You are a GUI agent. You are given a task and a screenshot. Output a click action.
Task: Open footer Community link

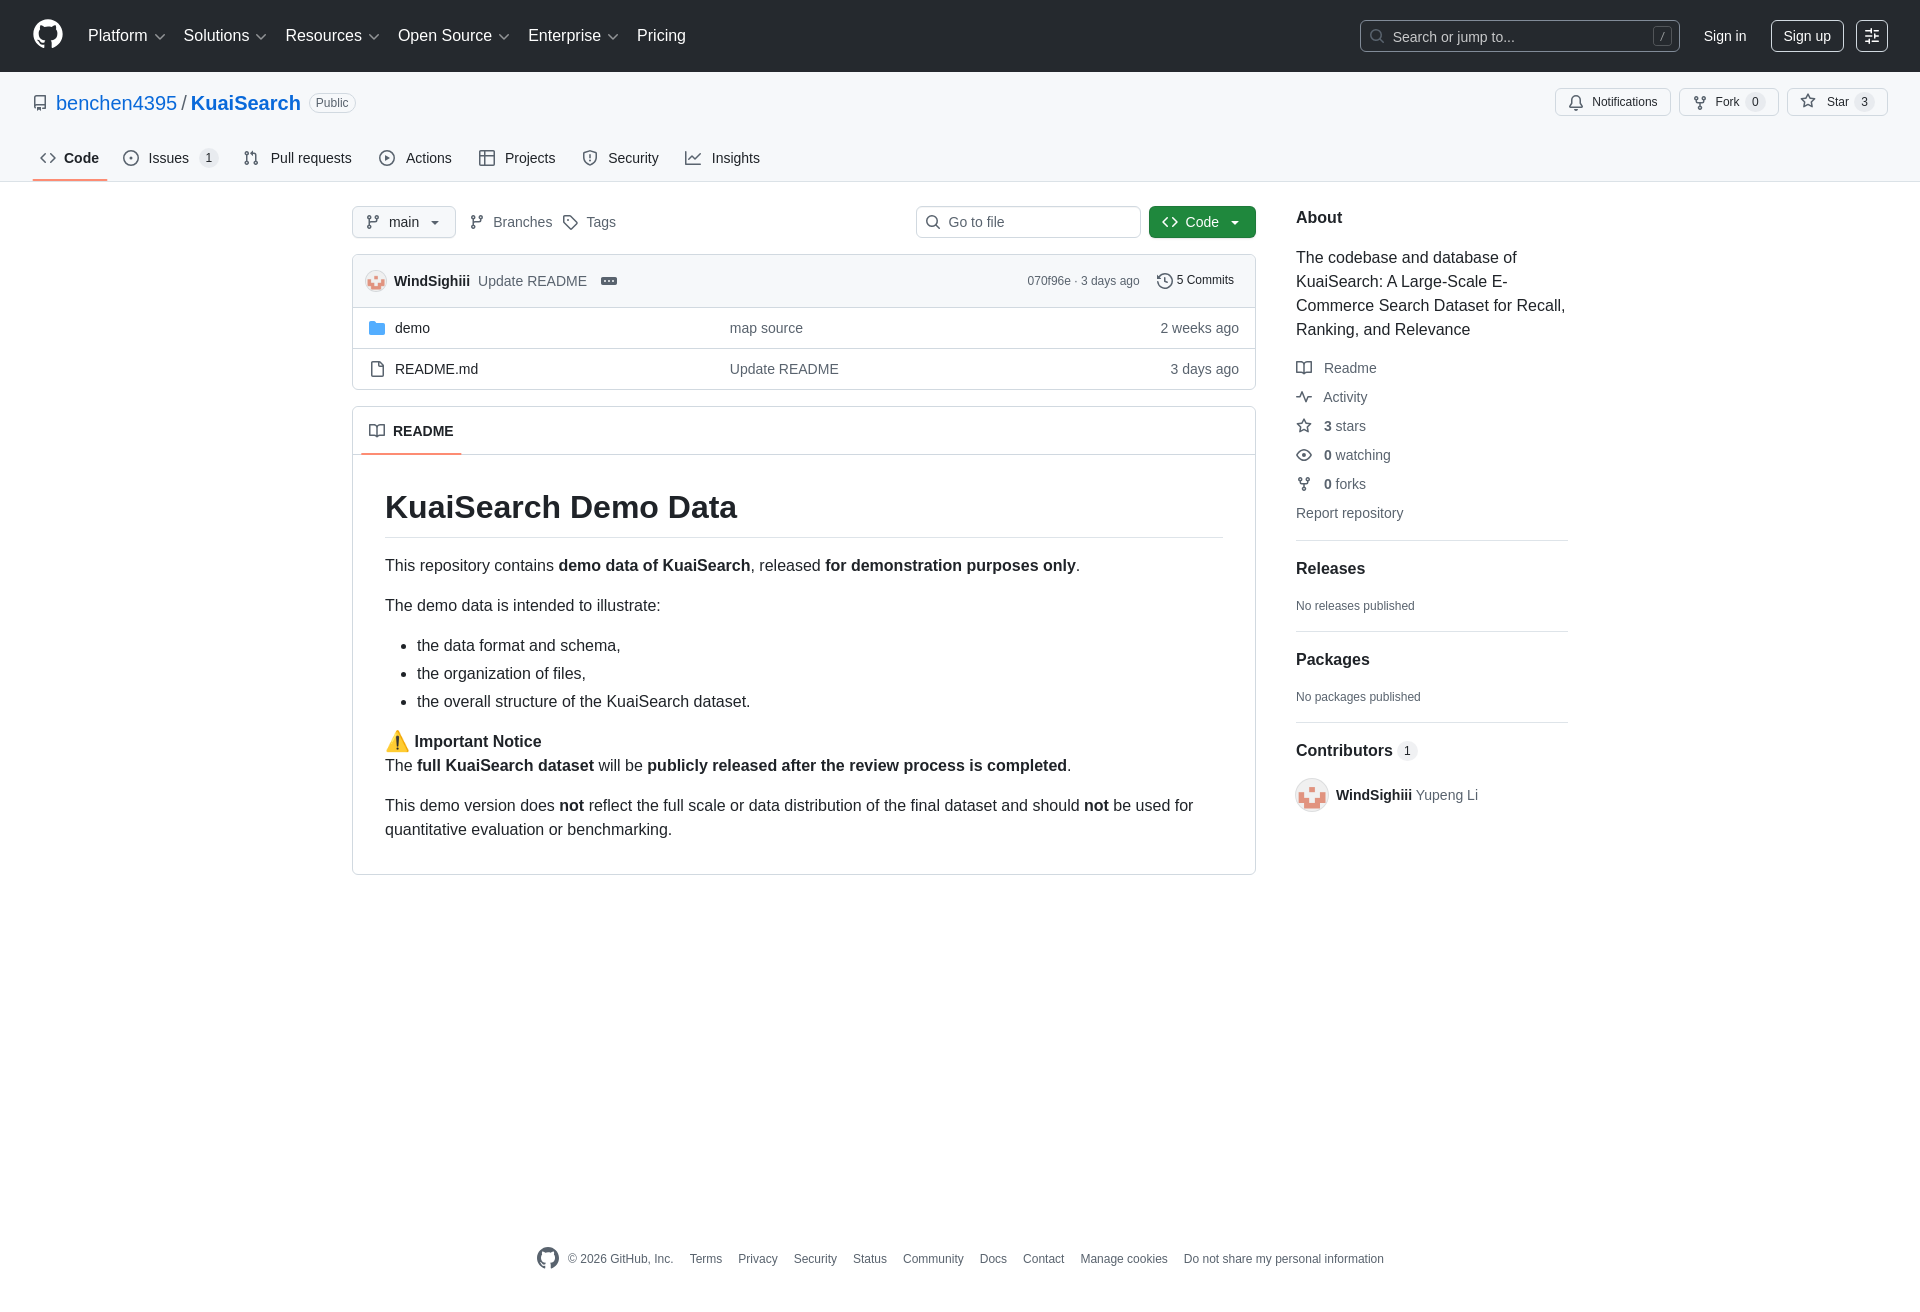(933, 1259)
